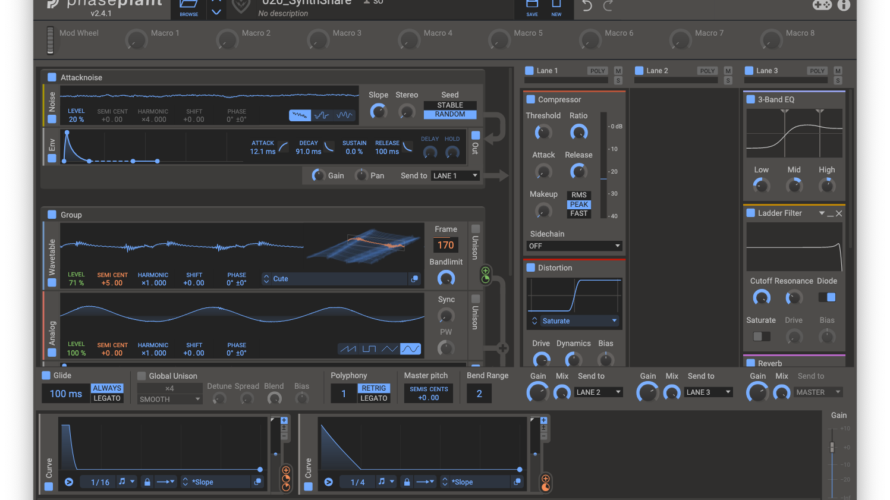Open shape editor icon on 1/16 Curve
This screenshot has height=500, width=890.
257,482
